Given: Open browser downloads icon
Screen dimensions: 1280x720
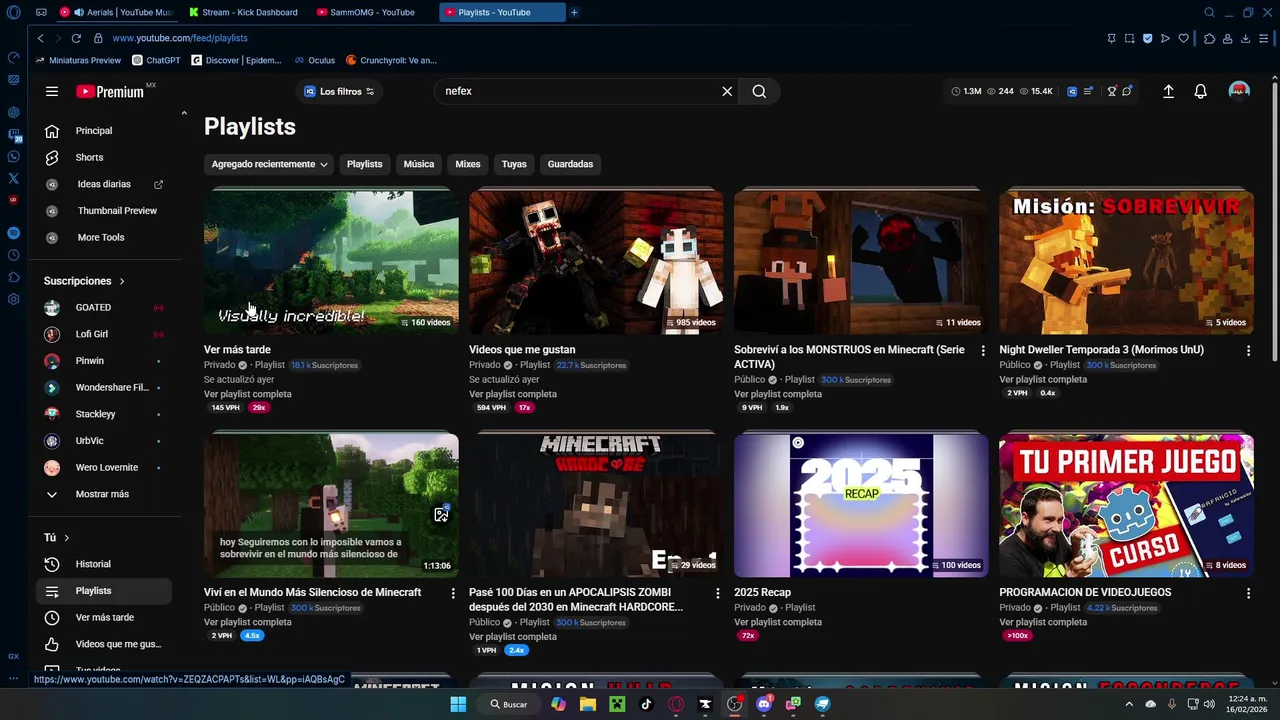Looking at the screenshot, I should [1245, 38].
